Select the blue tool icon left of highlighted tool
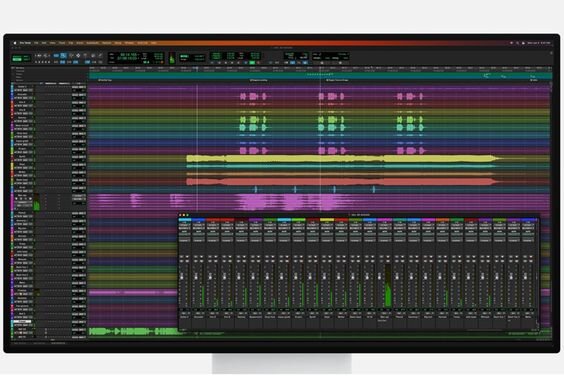The width and height of the screenshot is (564, 376). tap(56, 56)
